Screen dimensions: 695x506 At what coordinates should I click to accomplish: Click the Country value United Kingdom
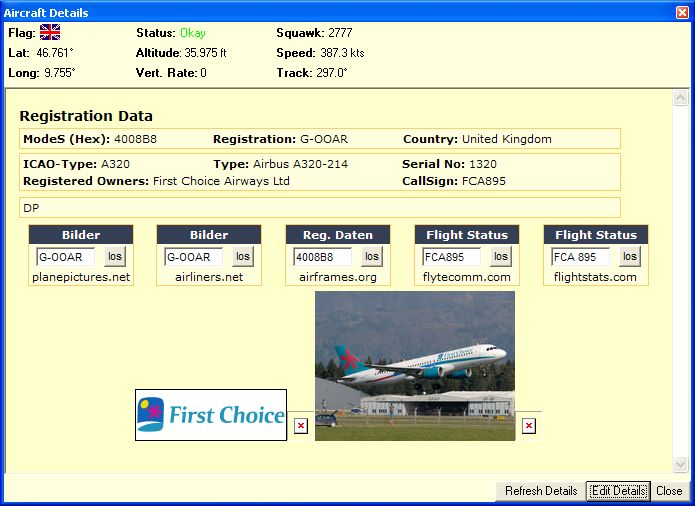point(507,139)
